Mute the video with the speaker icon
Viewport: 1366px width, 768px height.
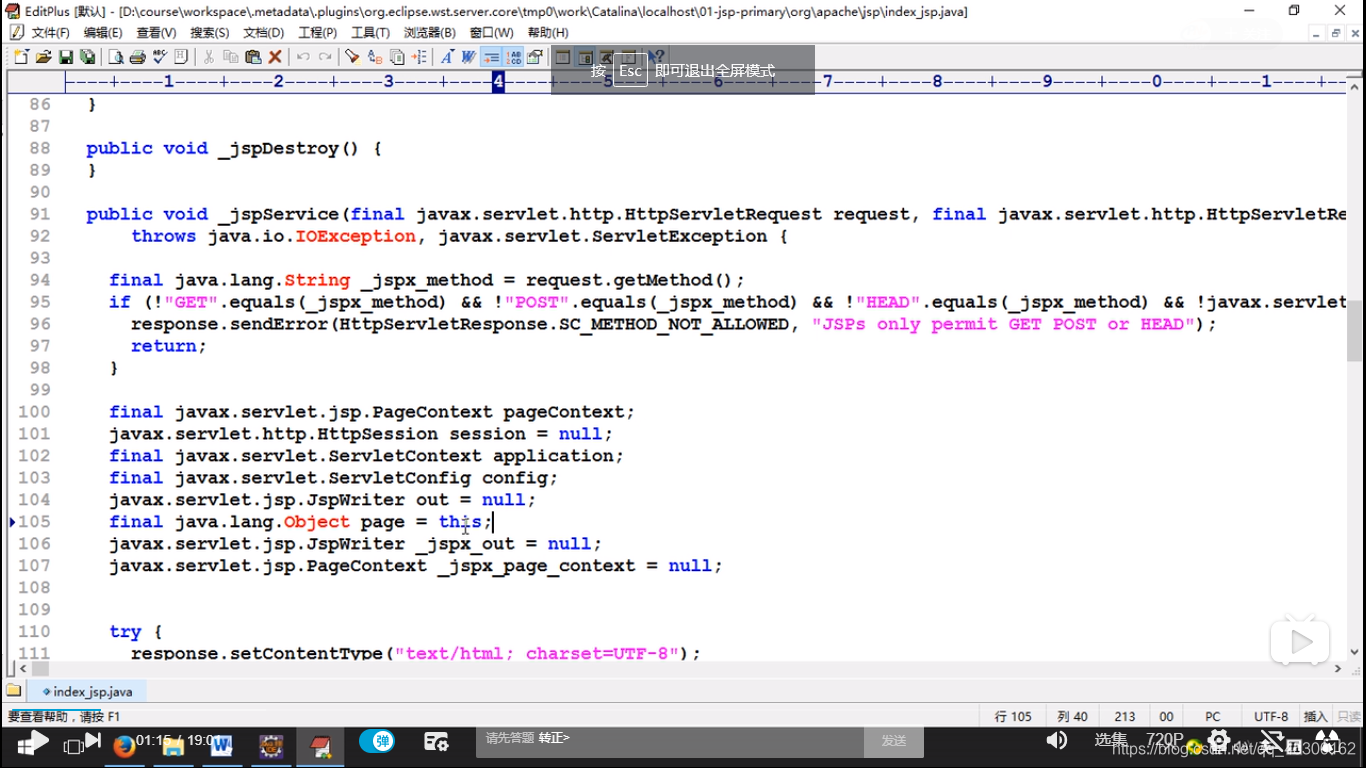(1056, 740)
